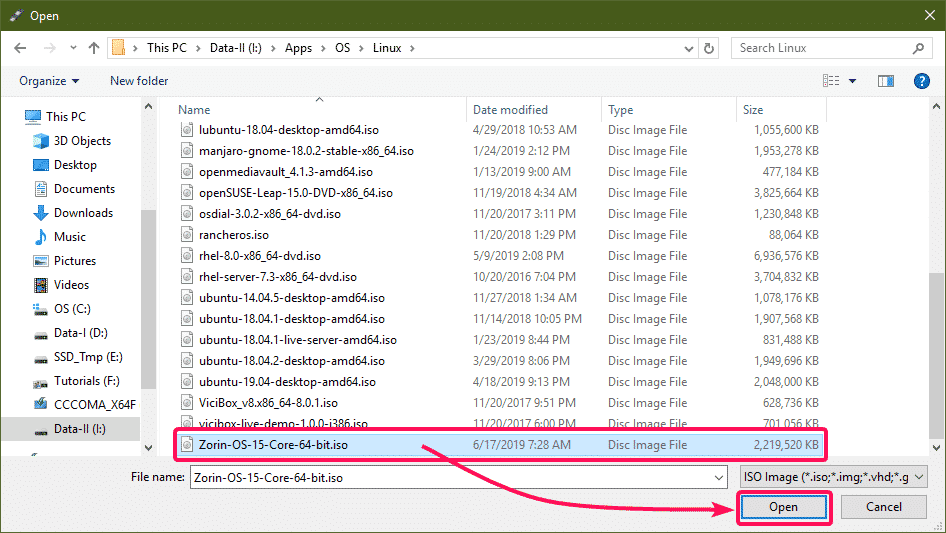Click the file list scroll down arrow

[x=936, y=447]
